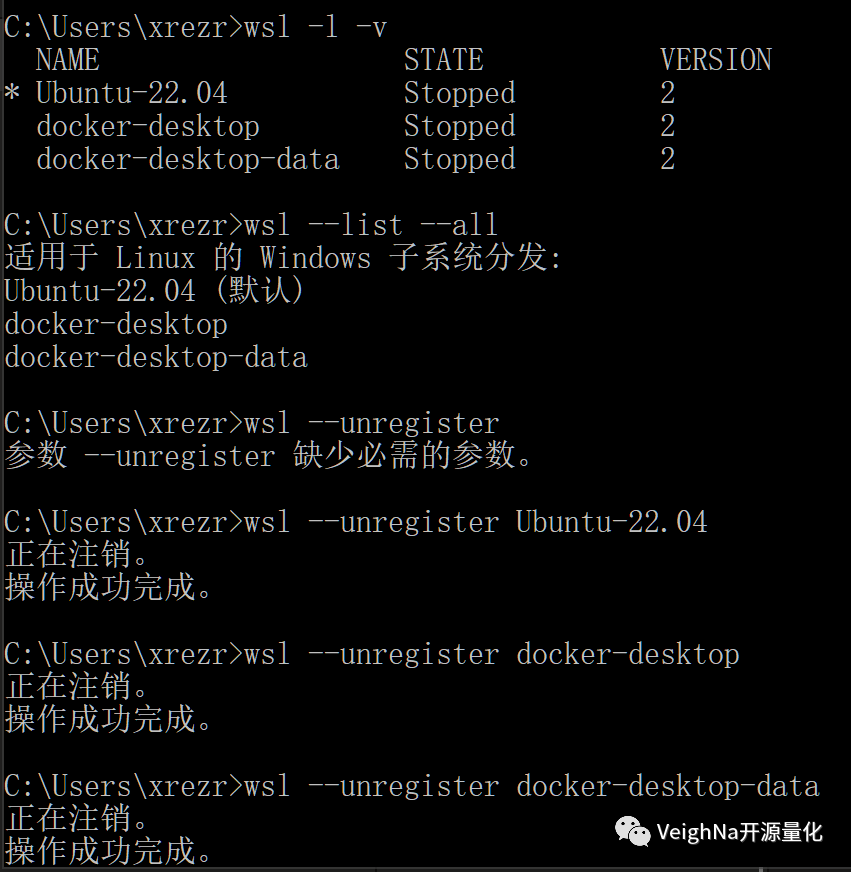The width and height of the screenshot is (851, 872).
Task: Select the STATE column header
Action: coord(443,60)
